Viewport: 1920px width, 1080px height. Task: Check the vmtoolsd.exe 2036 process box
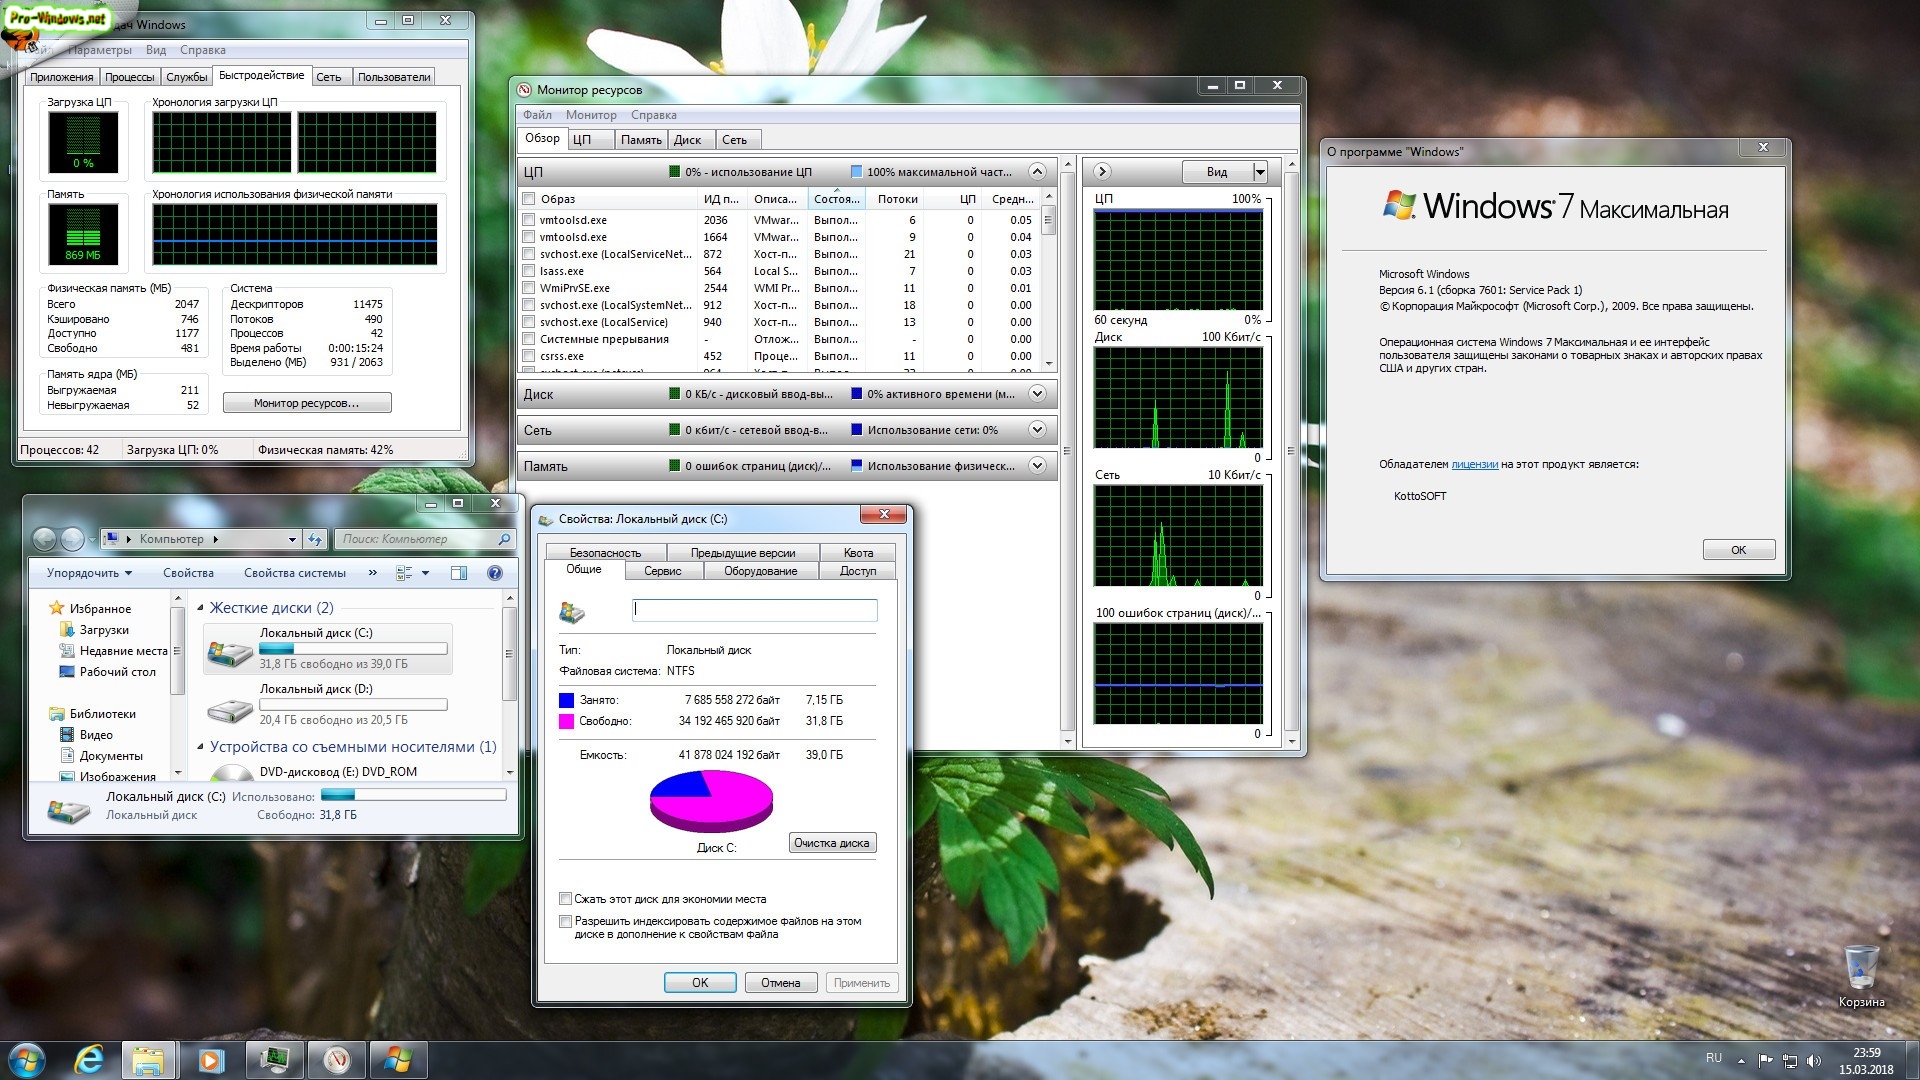point(529,220)
